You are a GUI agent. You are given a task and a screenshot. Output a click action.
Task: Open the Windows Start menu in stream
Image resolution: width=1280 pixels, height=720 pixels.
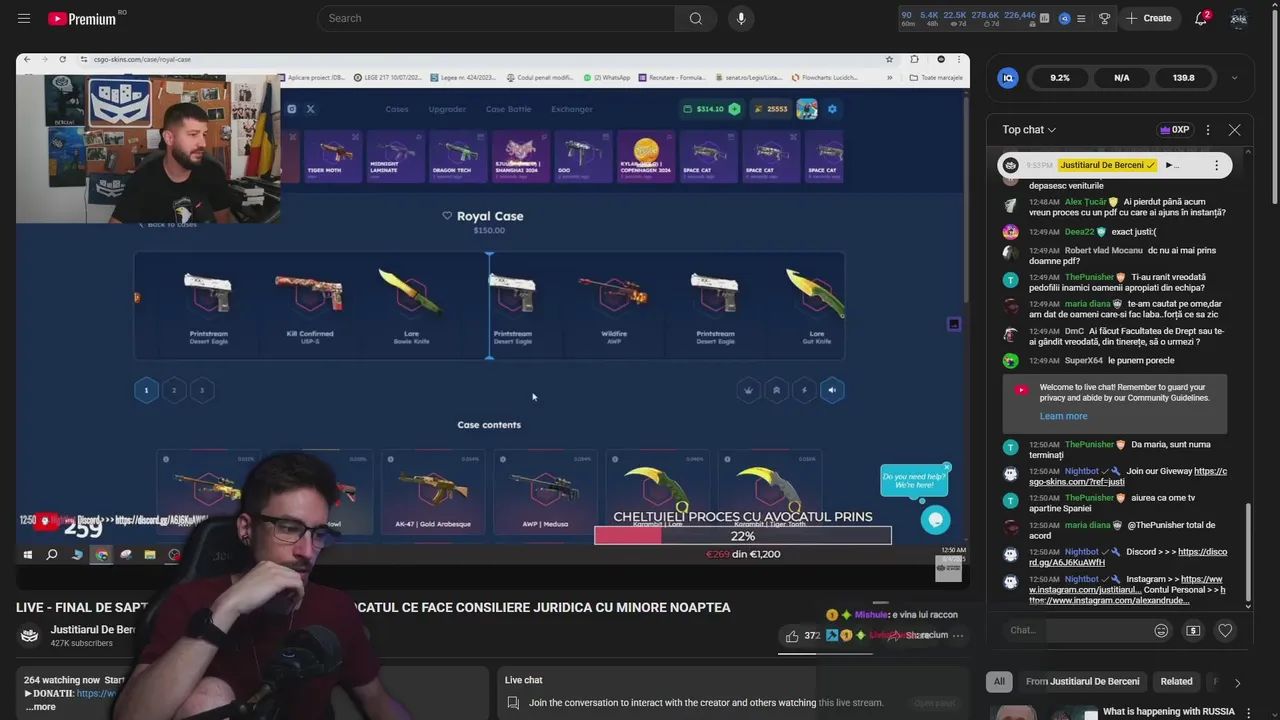pos(28,554)
